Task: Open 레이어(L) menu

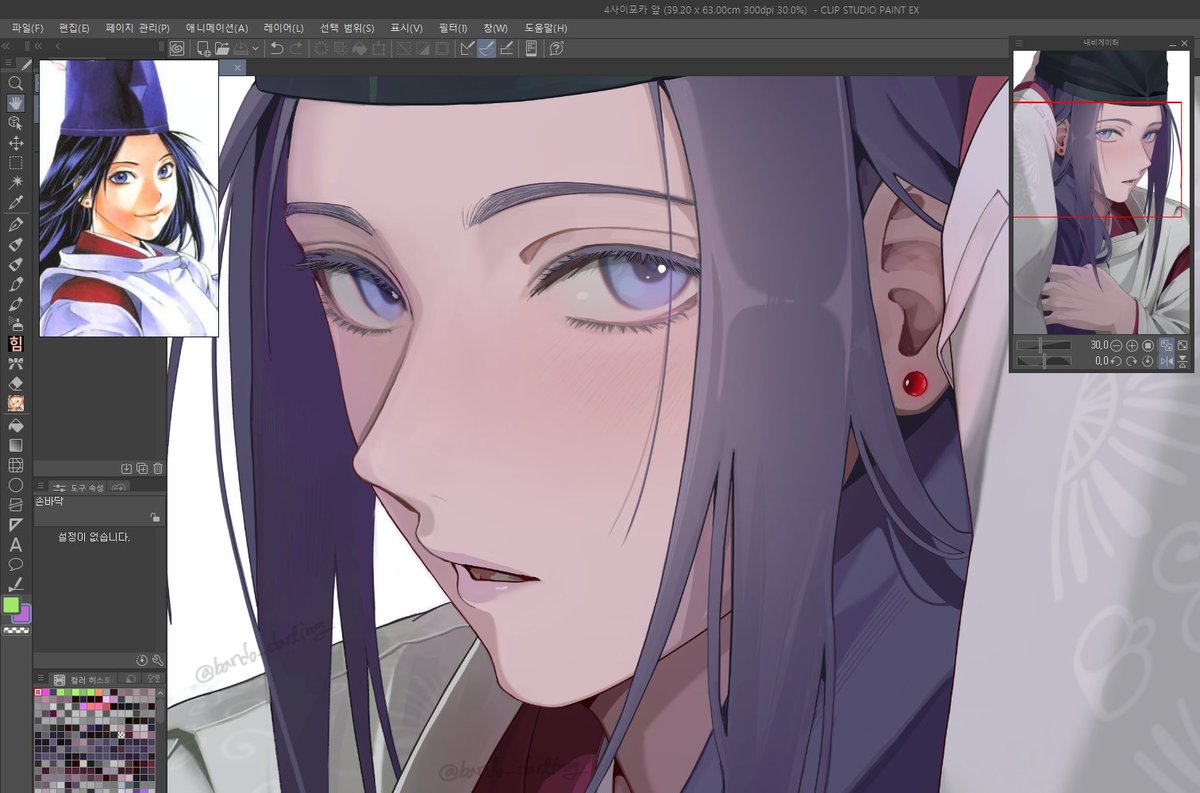Action: coord(284,28)
